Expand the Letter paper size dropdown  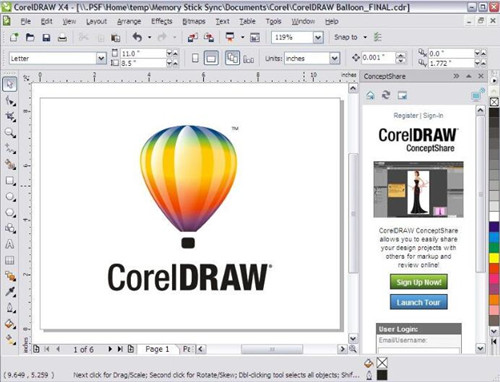pyautogui.click(x=101, y=59)
